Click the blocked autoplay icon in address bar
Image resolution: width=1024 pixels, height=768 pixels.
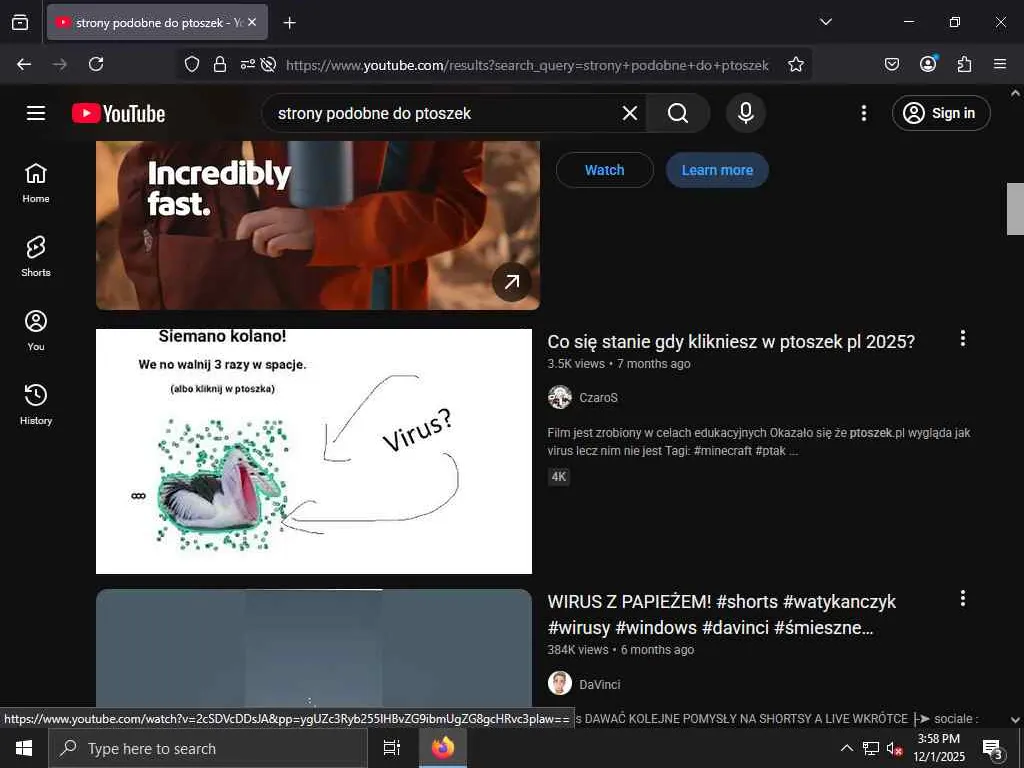[x=268, y=64]
